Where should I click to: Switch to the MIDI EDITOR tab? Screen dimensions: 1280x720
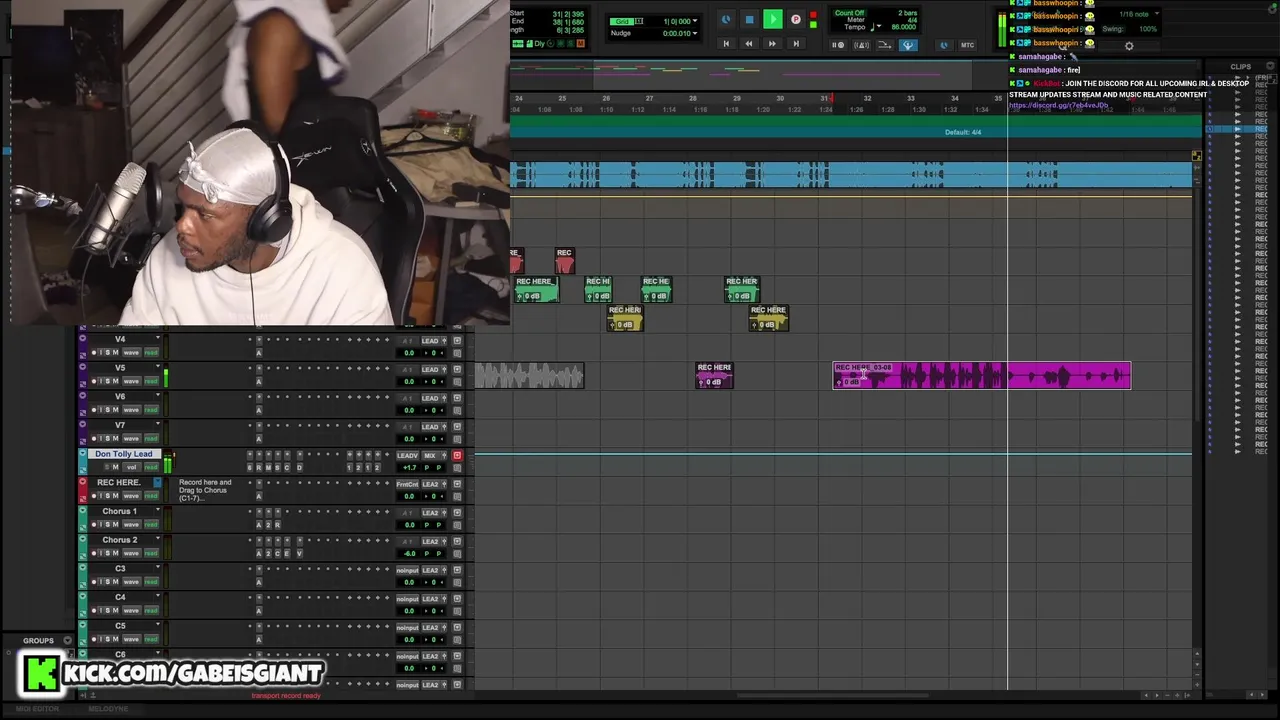[38, 709]
